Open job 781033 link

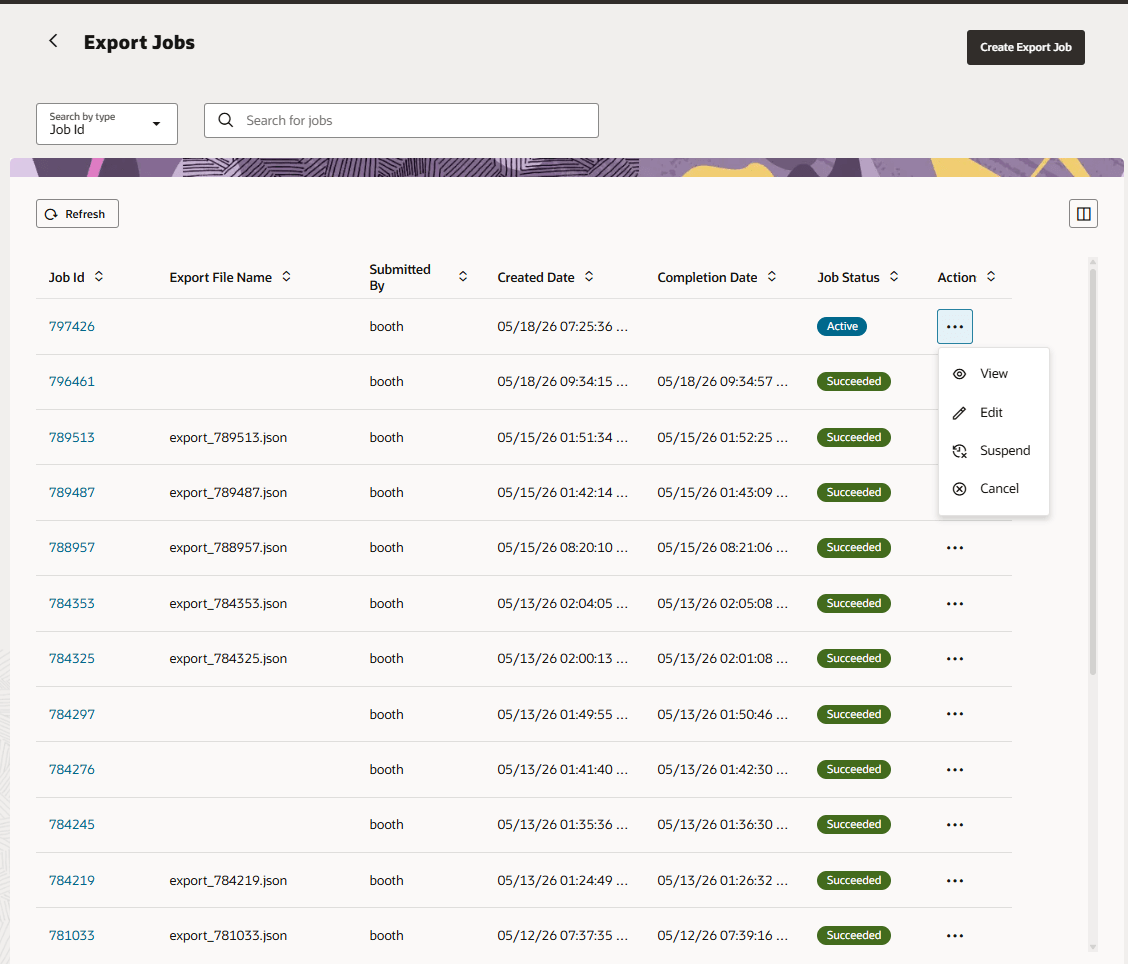[72, 935]
